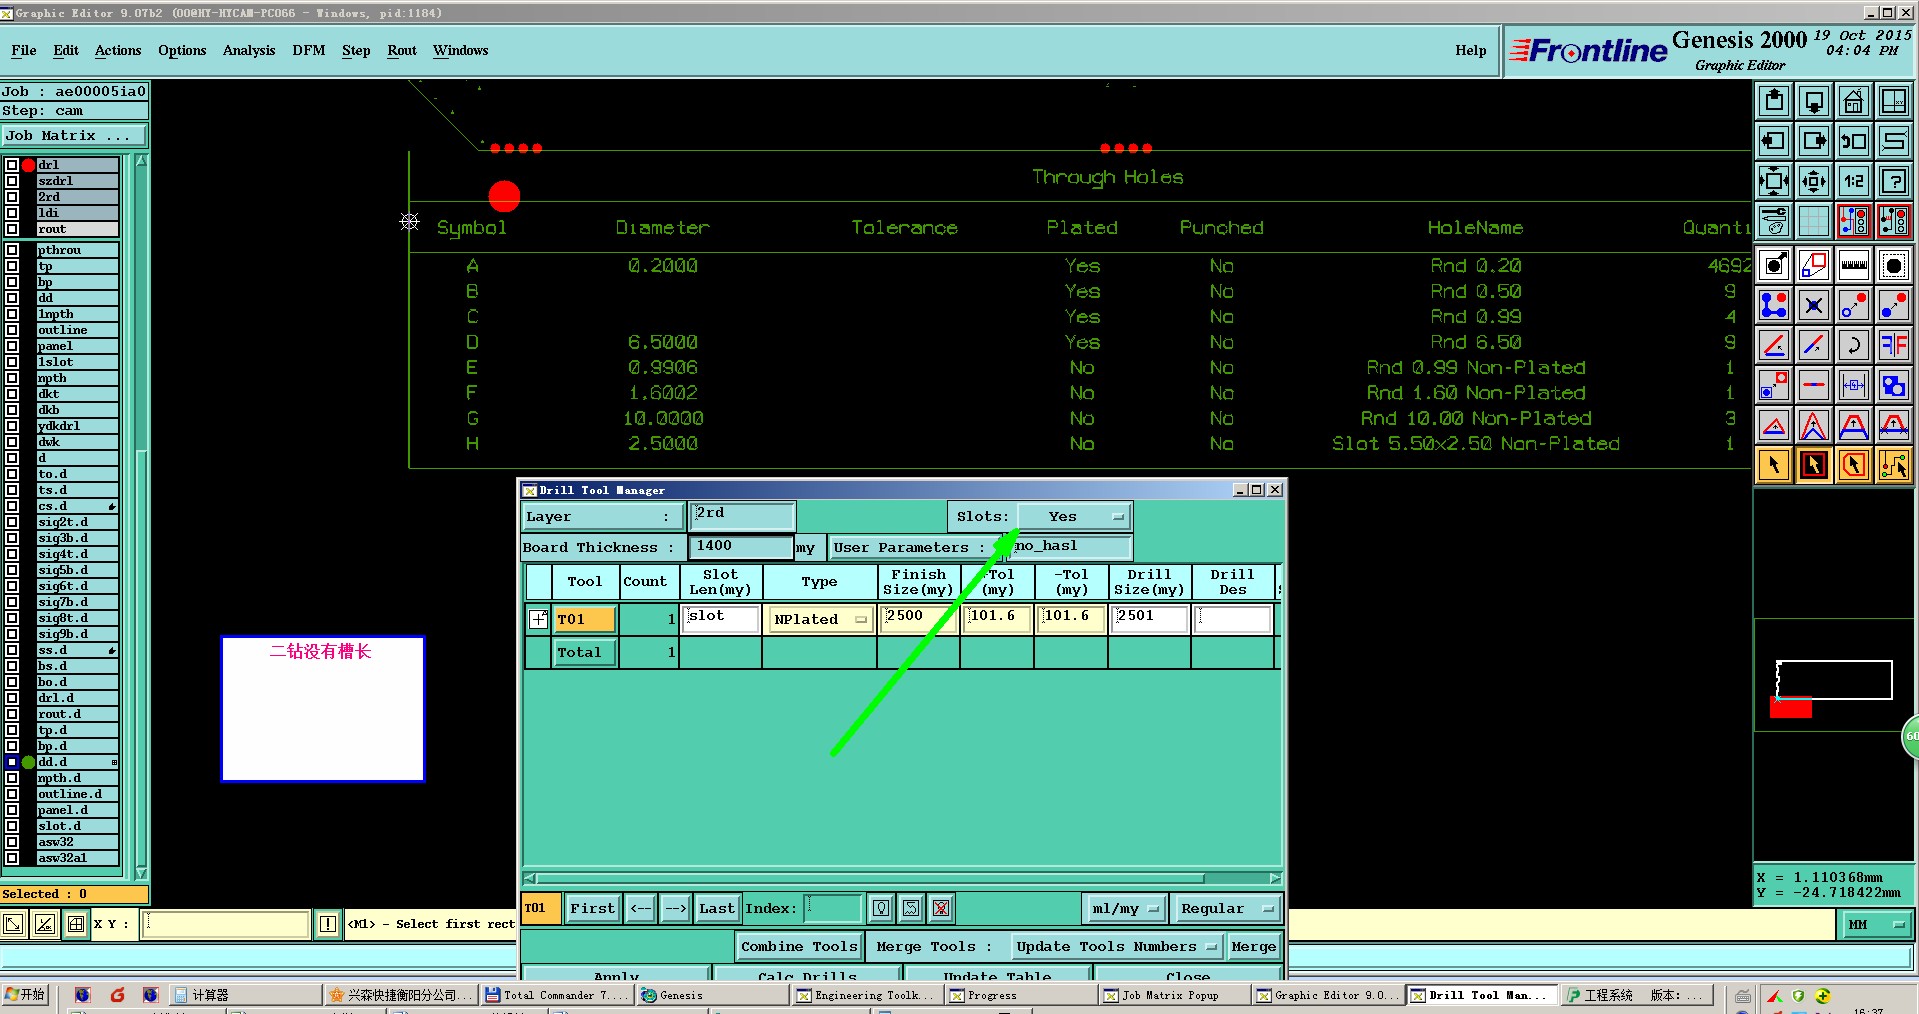Image resolution: width=1919 pixels, height=1014 pixels.
Task: Expand the T01 tool row plus button
Action: pyautogui.click(x=538, y=619)
